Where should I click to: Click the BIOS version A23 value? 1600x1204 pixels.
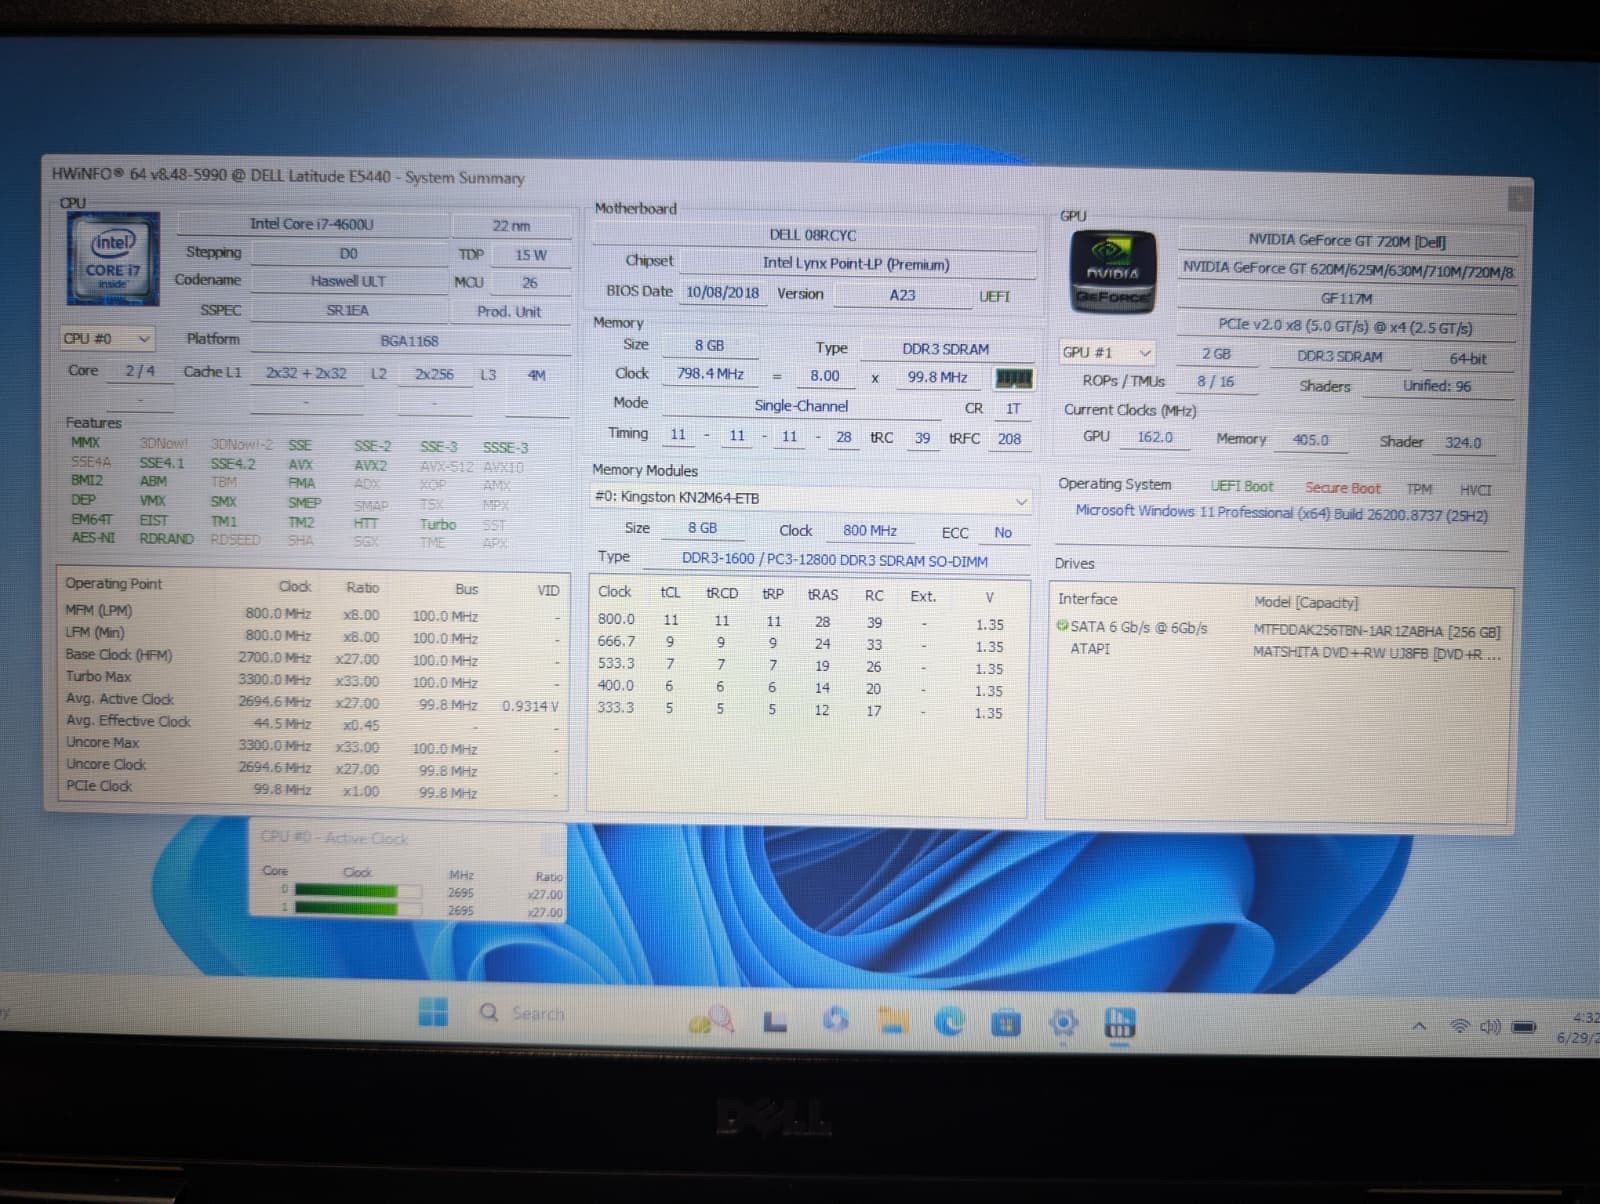coord(902,295)
